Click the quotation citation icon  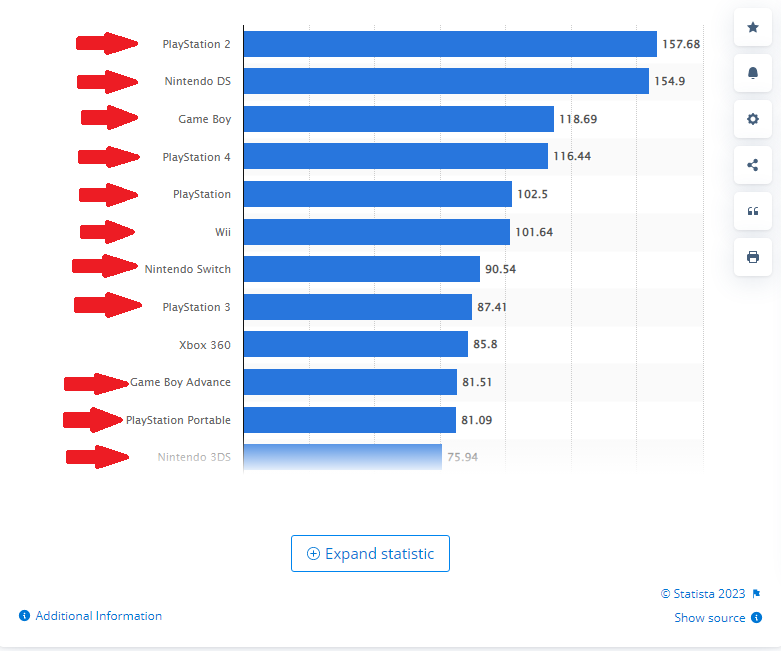(752, 211)
